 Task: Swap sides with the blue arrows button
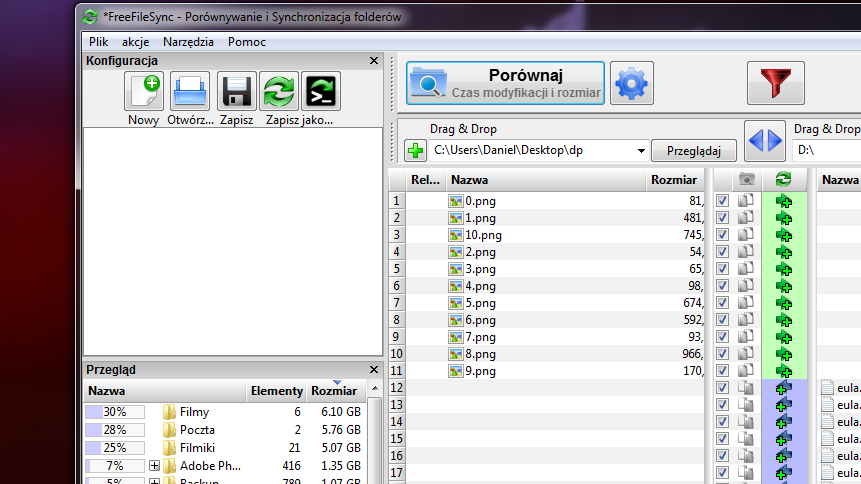[765, 141]
